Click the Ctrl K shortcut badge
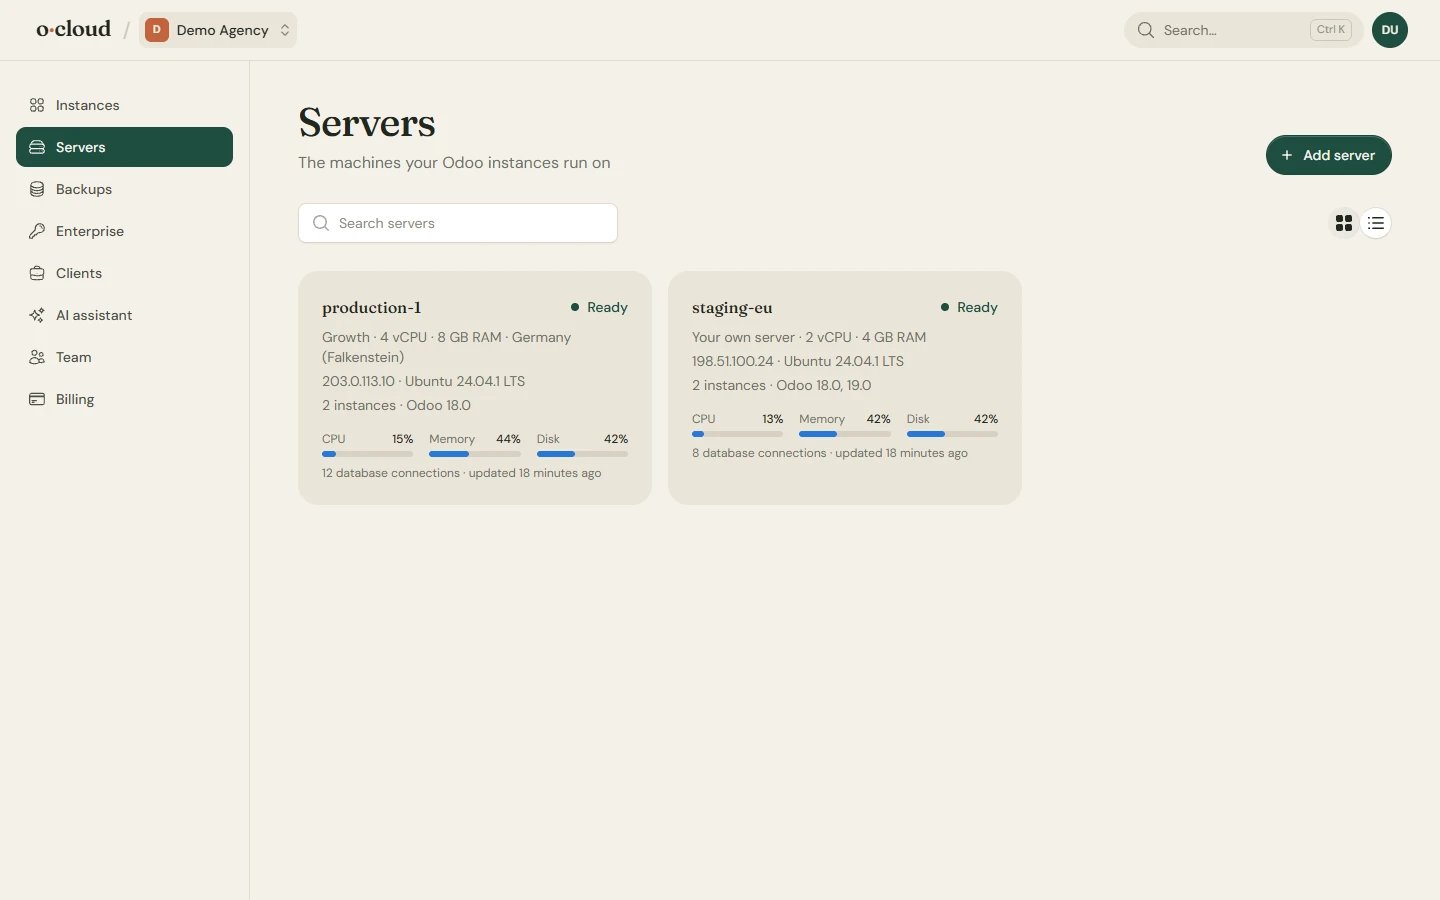 [1331, 30]
